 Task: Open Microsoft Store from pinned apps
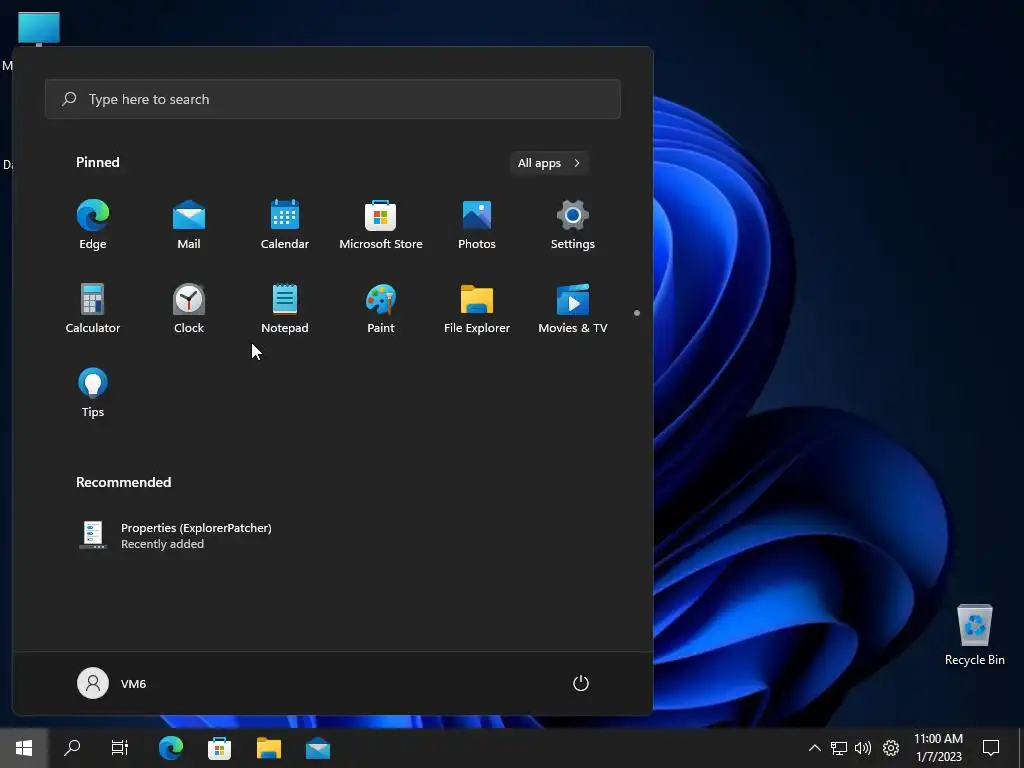click(381, 225)
